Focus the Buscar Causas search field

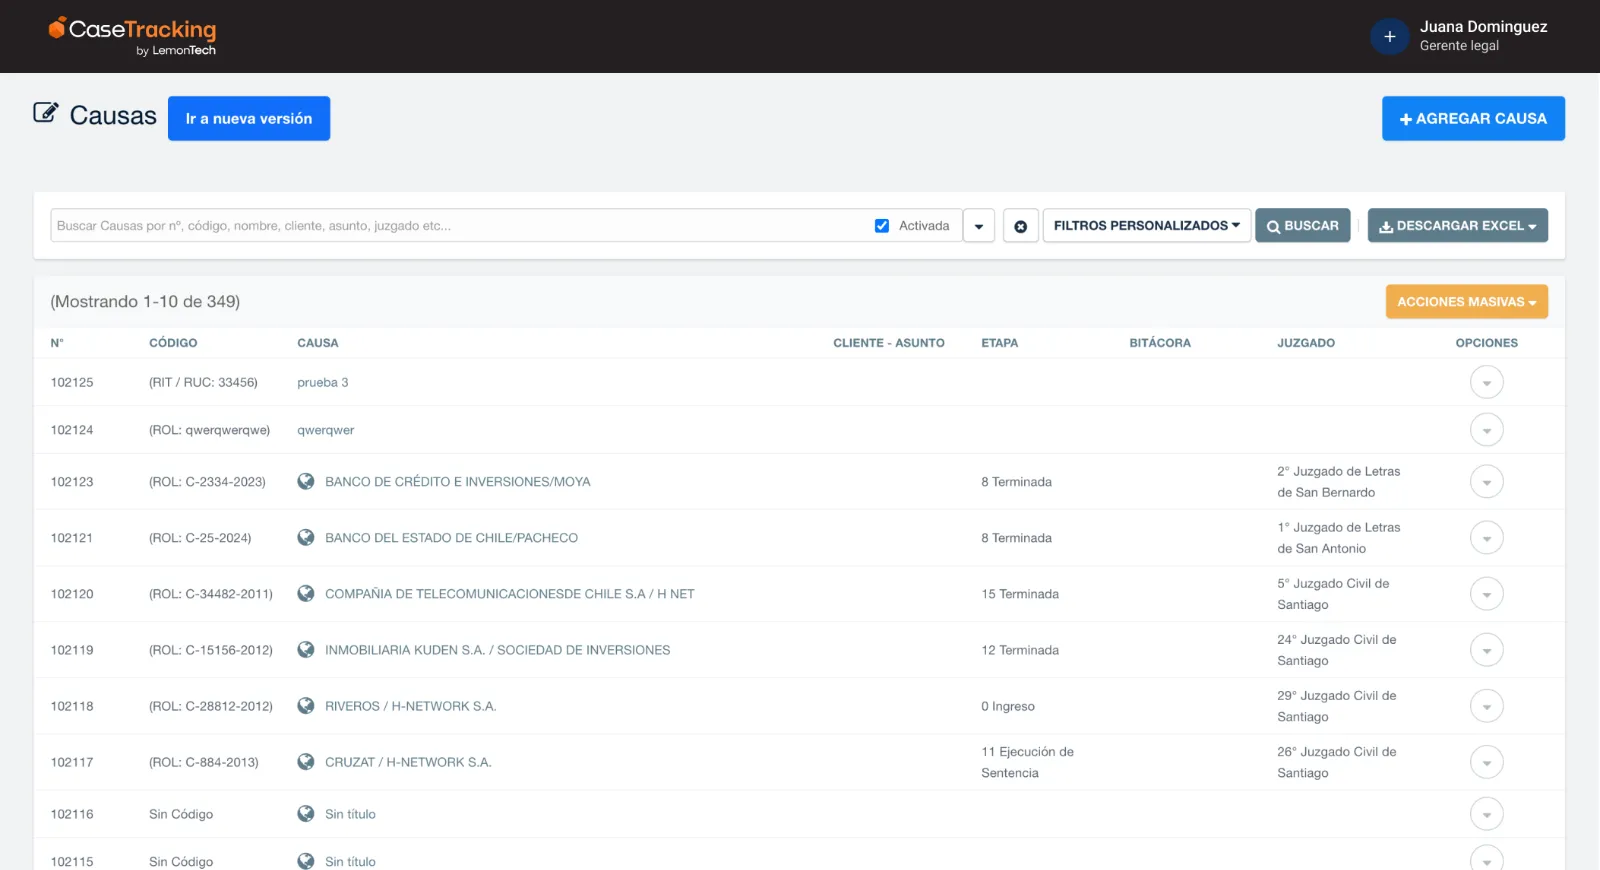[x=460, y=226]
